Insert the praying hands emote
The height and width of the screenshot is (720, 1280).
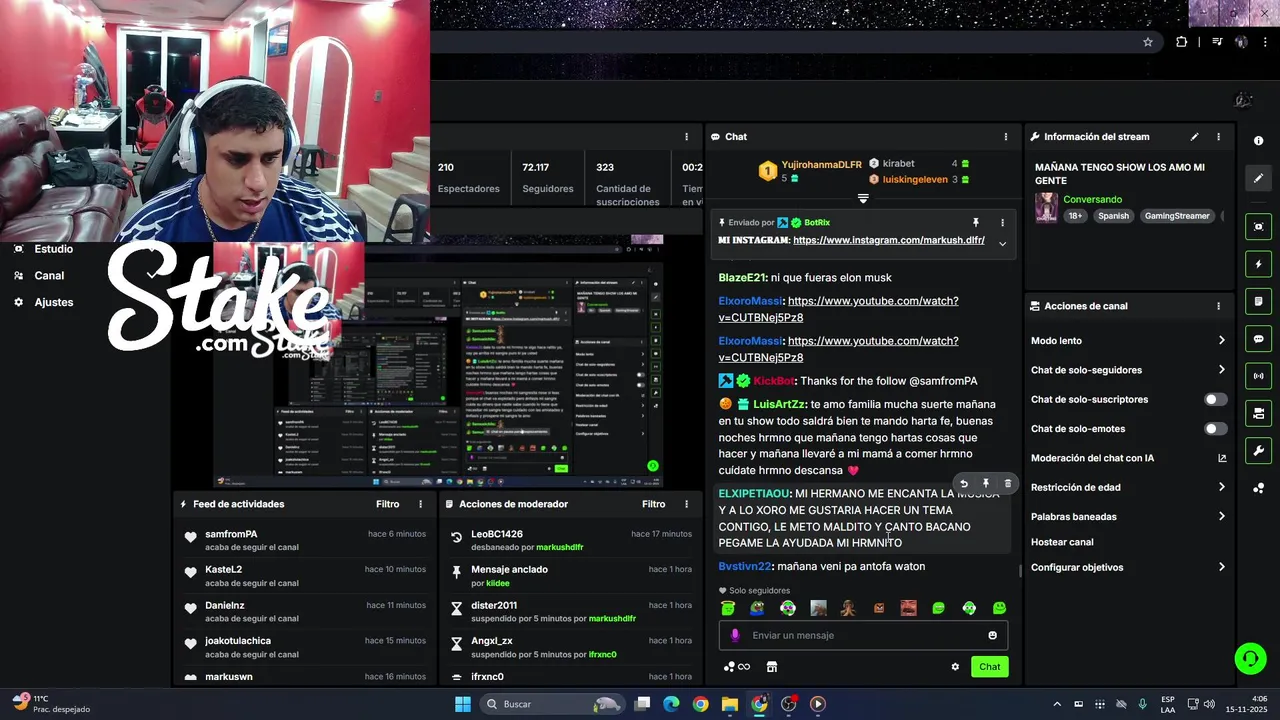[x=848, y=608]
